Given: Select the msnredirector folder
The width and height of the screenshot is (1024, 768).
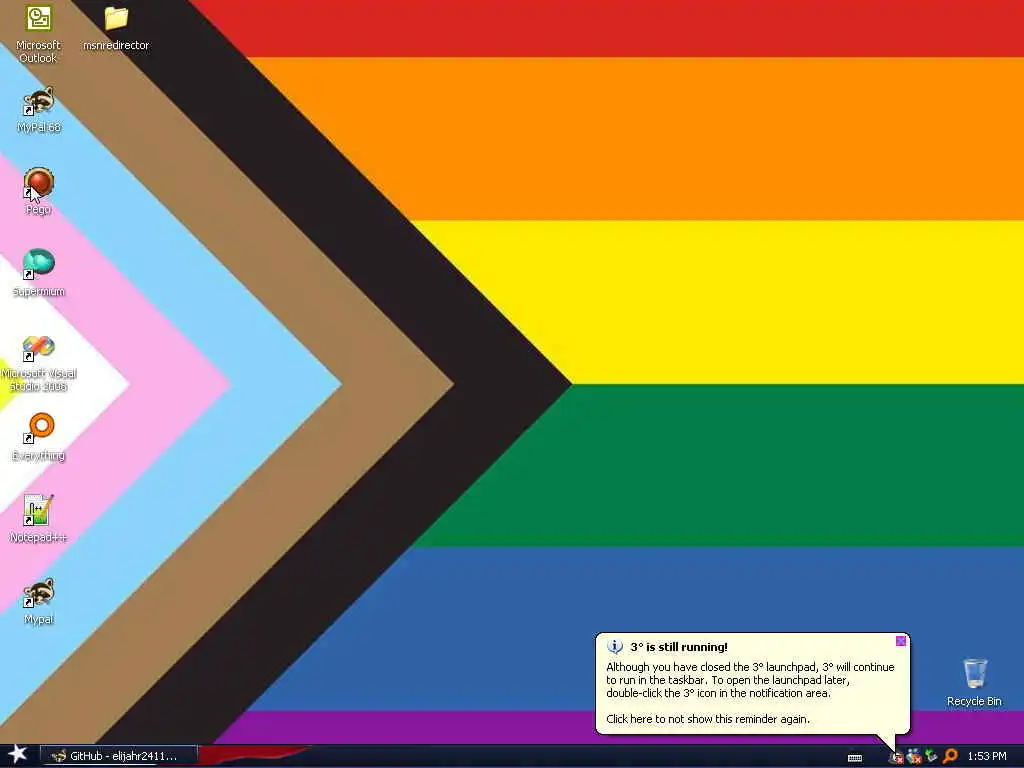Looking at the screenshot, I should pyautogui.click(x=116, y=27).
